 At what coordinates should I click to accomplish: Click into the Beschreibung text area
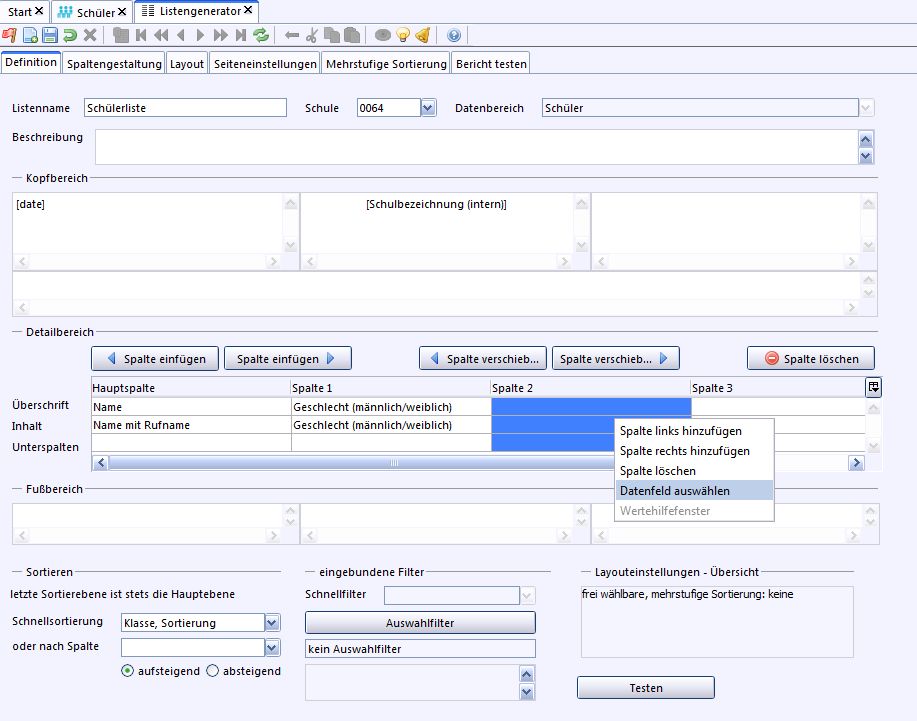point(477,147)
